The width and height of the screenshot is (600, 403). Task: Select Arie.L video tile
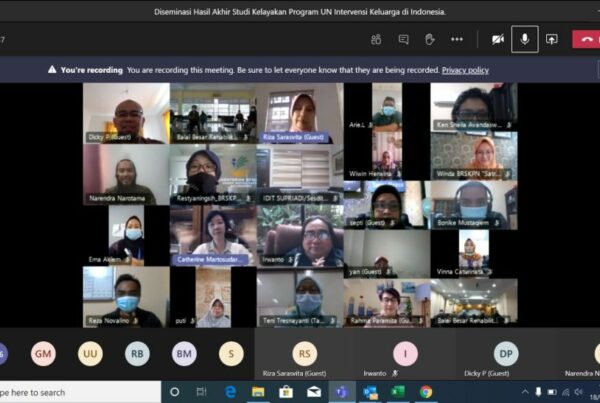point(387,107)
